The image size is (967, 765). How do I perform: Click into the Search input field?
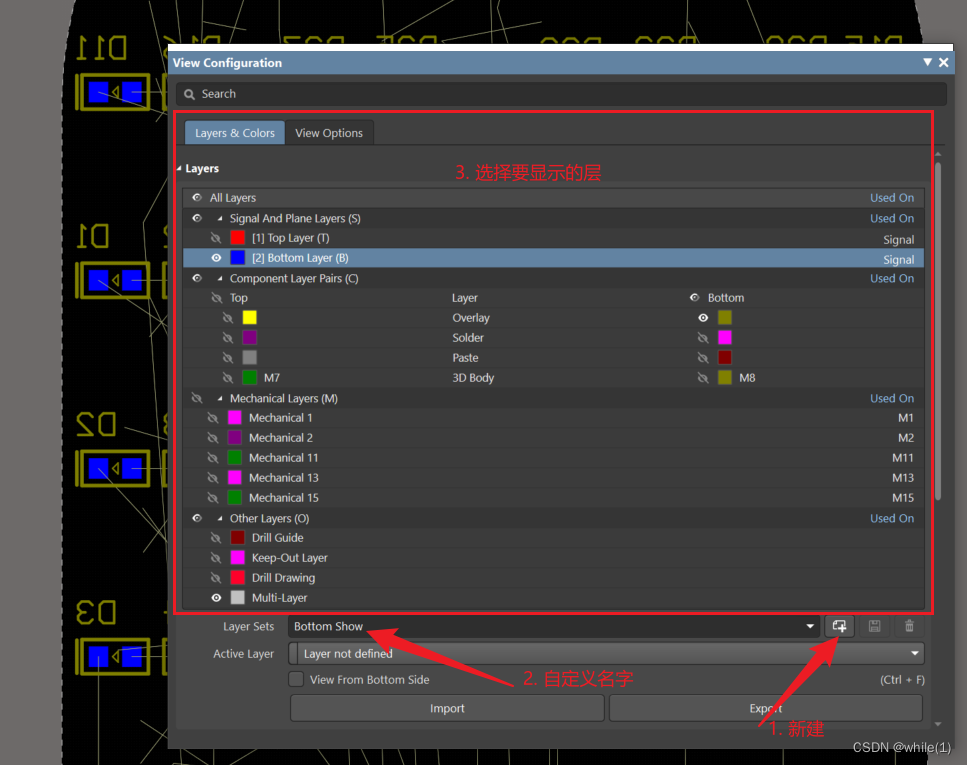tap(560, 94)
